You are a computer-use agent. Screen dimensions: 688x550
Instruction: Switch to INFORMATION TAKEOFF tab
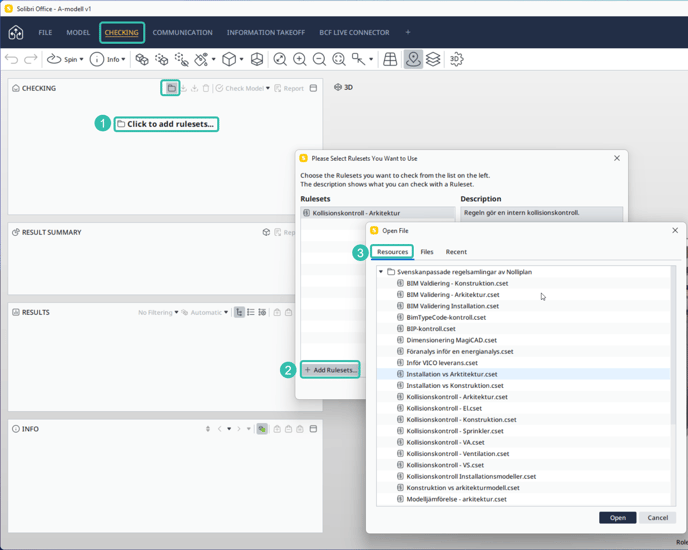tap(266, 32)
